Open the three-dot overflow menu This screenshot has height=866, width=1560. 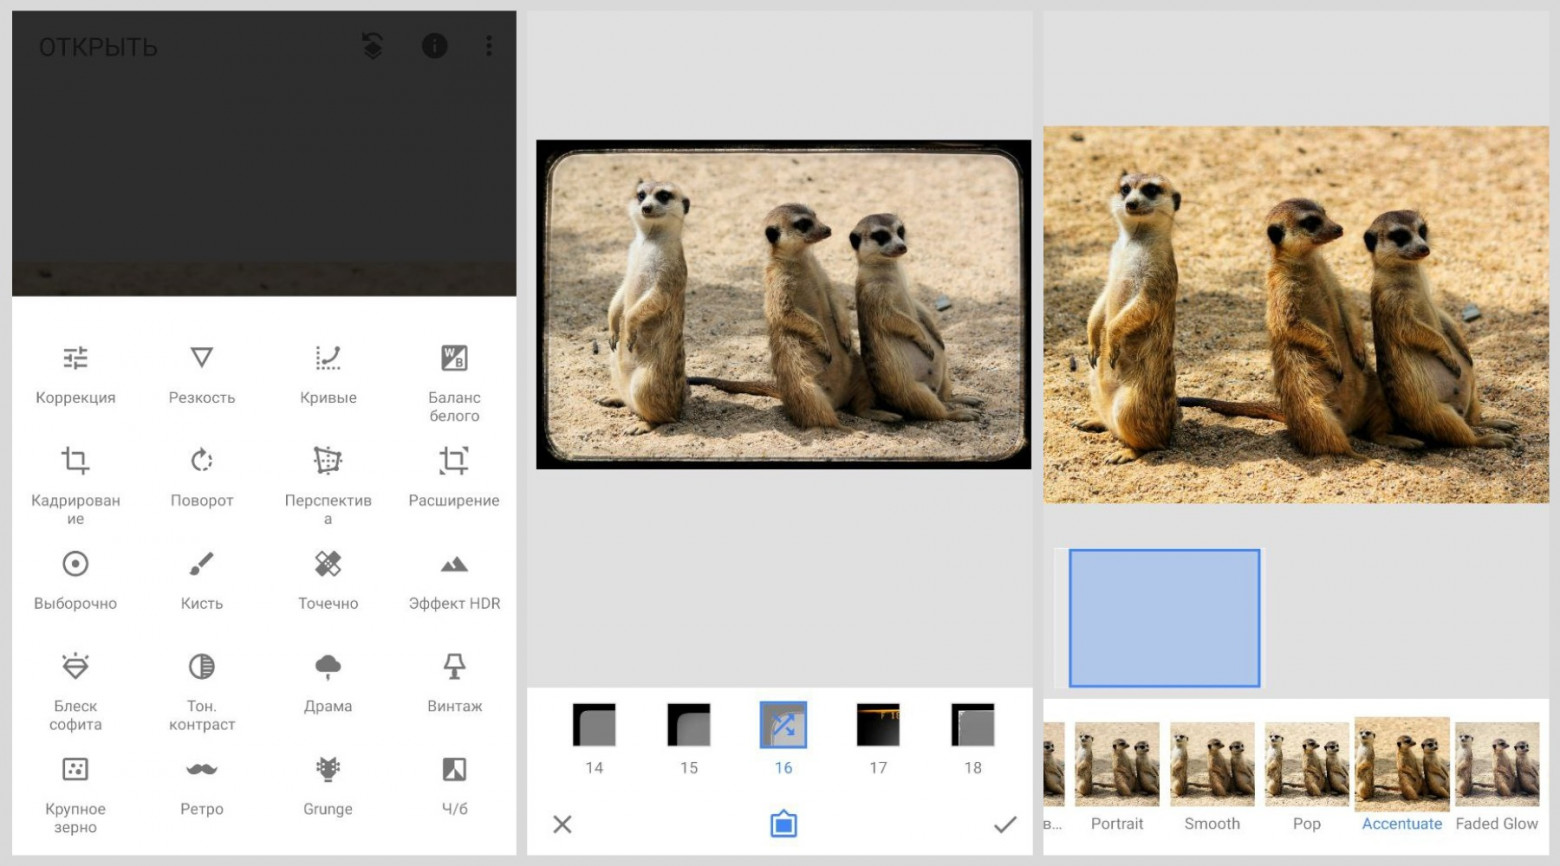pyautogui.click(x=489, y=46)
